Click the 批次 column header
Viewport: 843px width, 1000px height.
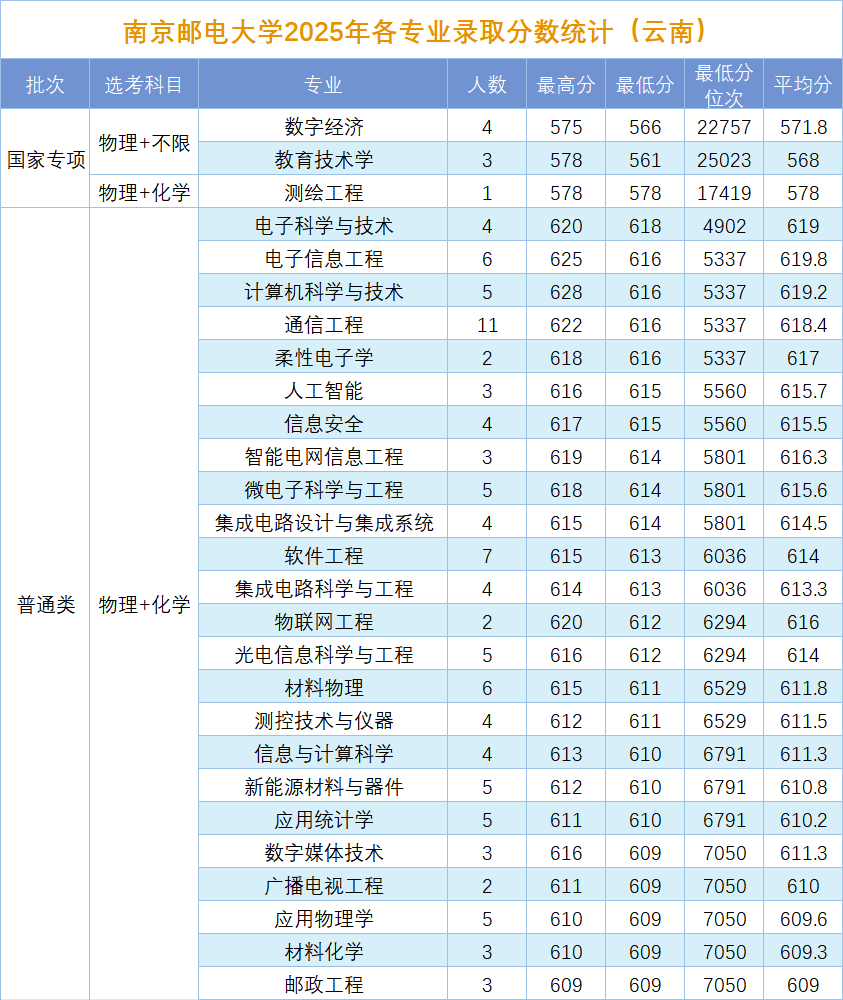point(45,84)
